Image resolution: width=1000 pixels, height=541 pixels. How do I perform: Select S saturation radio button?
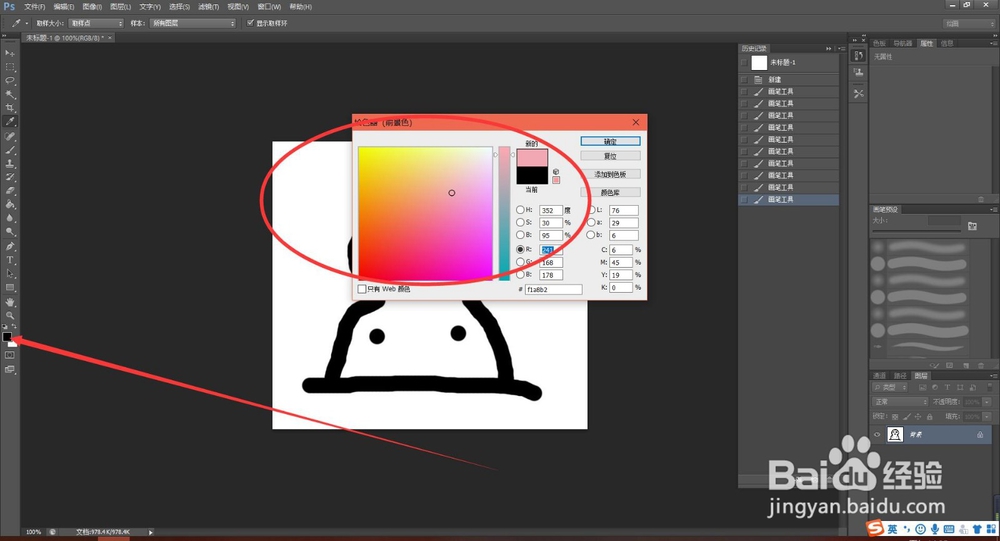click(x=520, y=223)
